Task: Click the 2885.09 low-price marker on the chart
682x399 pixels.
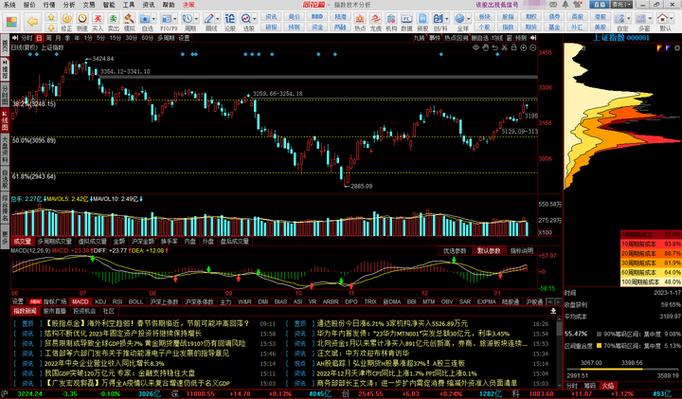Action: (x=361, y=186)
